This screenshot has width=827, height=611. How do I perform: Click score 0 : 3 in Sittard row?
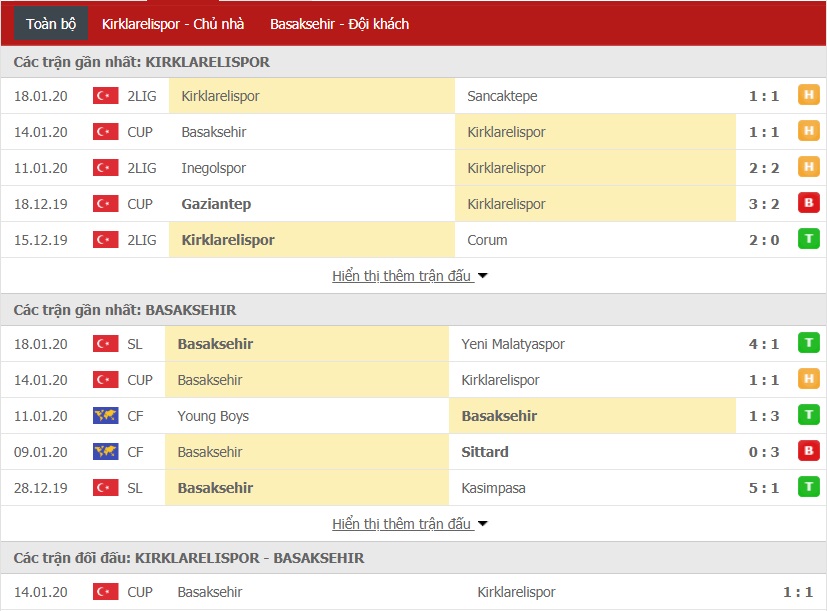764,452
